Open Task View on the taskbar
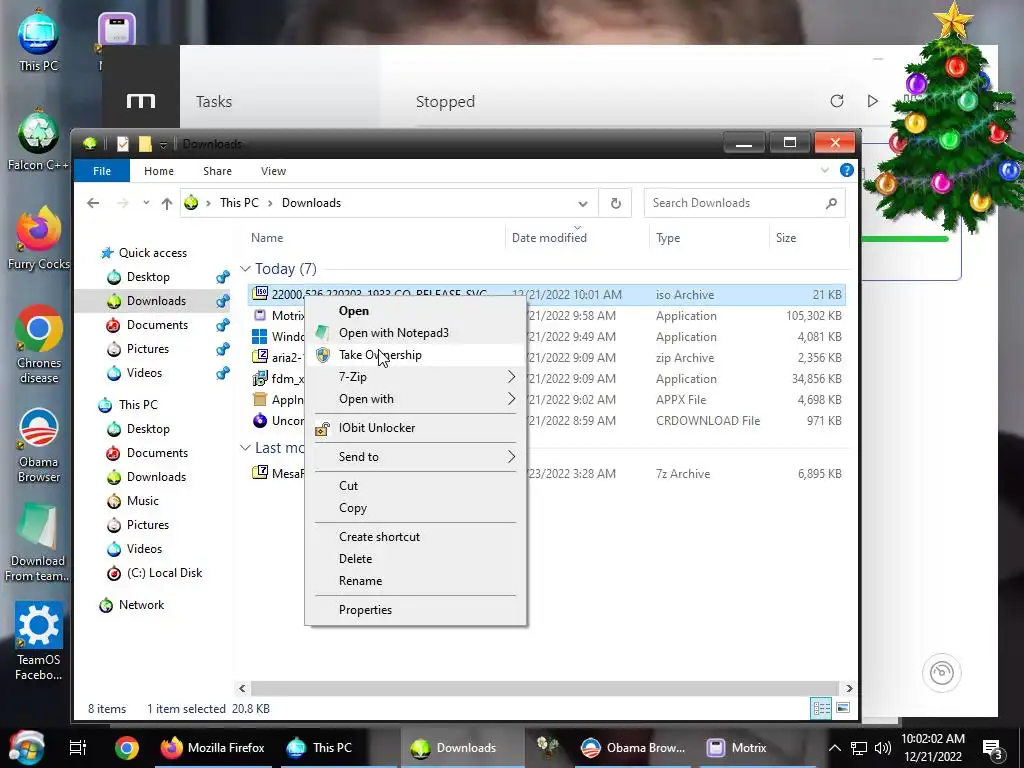1024x768 pixels. pos(78,748)
